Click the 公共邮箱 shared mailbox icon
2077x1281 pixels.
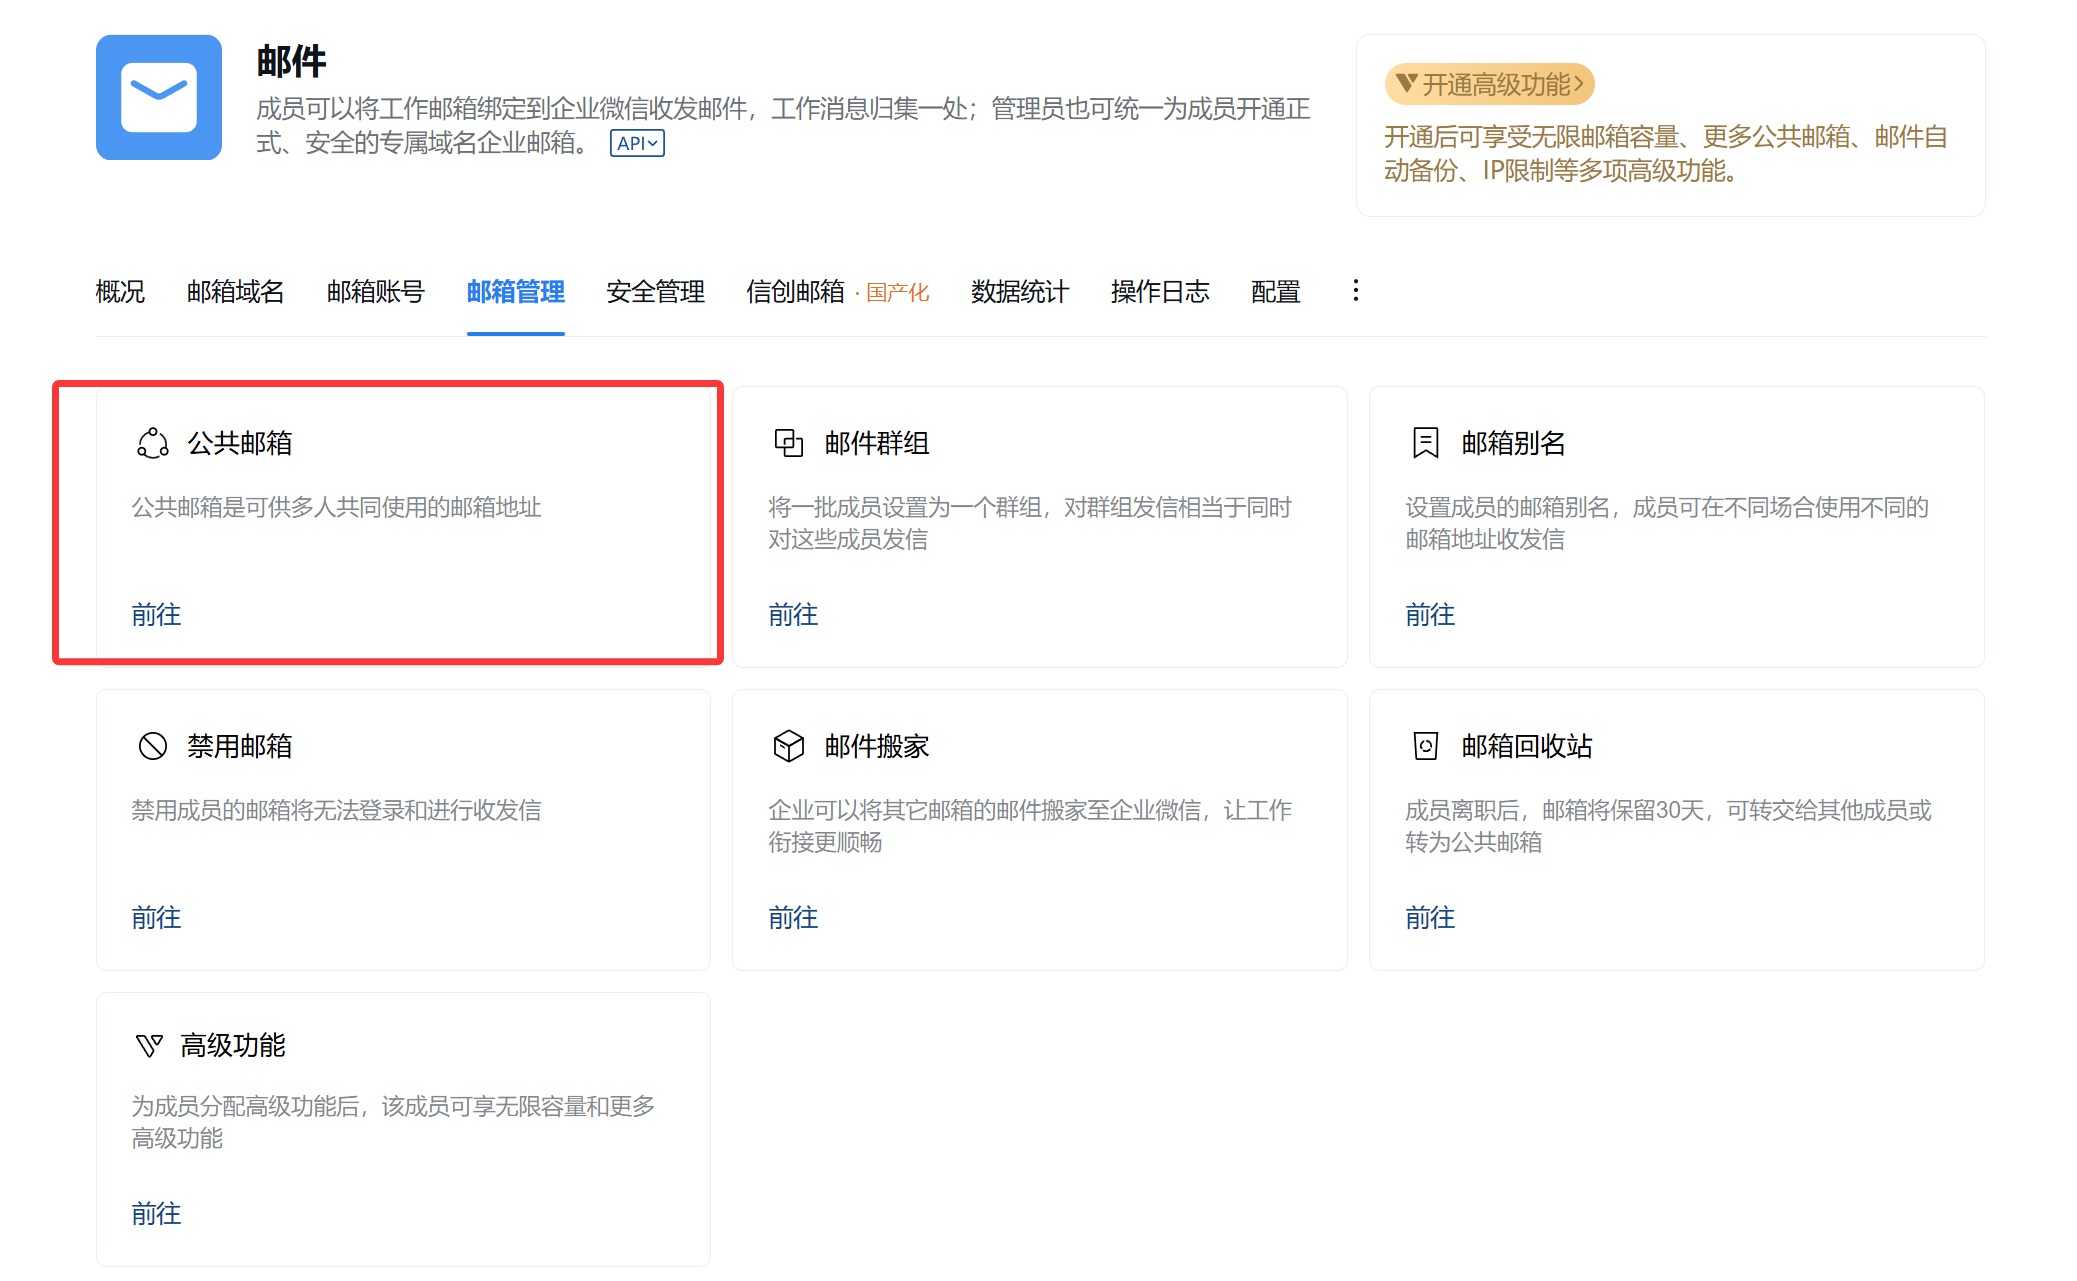(x=152, y=443)
